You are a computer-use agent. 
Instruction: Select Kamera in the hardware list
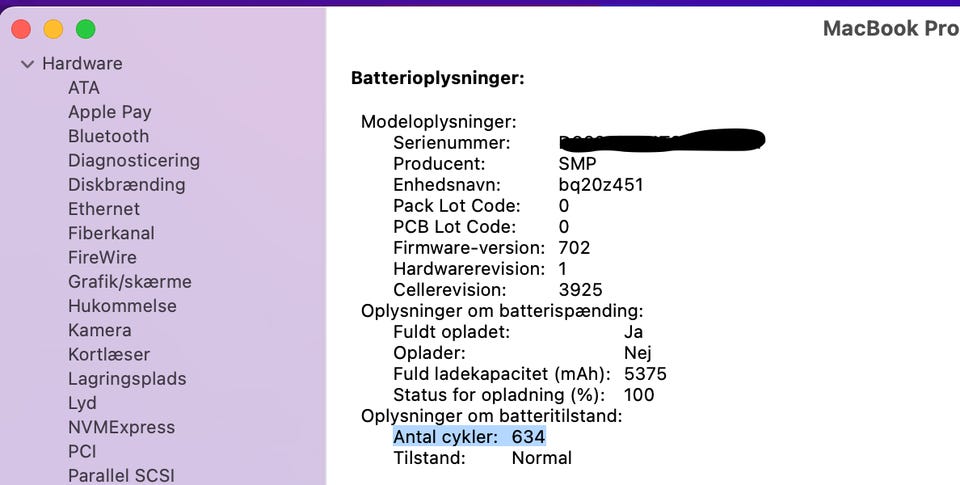[x=99, y=330]
